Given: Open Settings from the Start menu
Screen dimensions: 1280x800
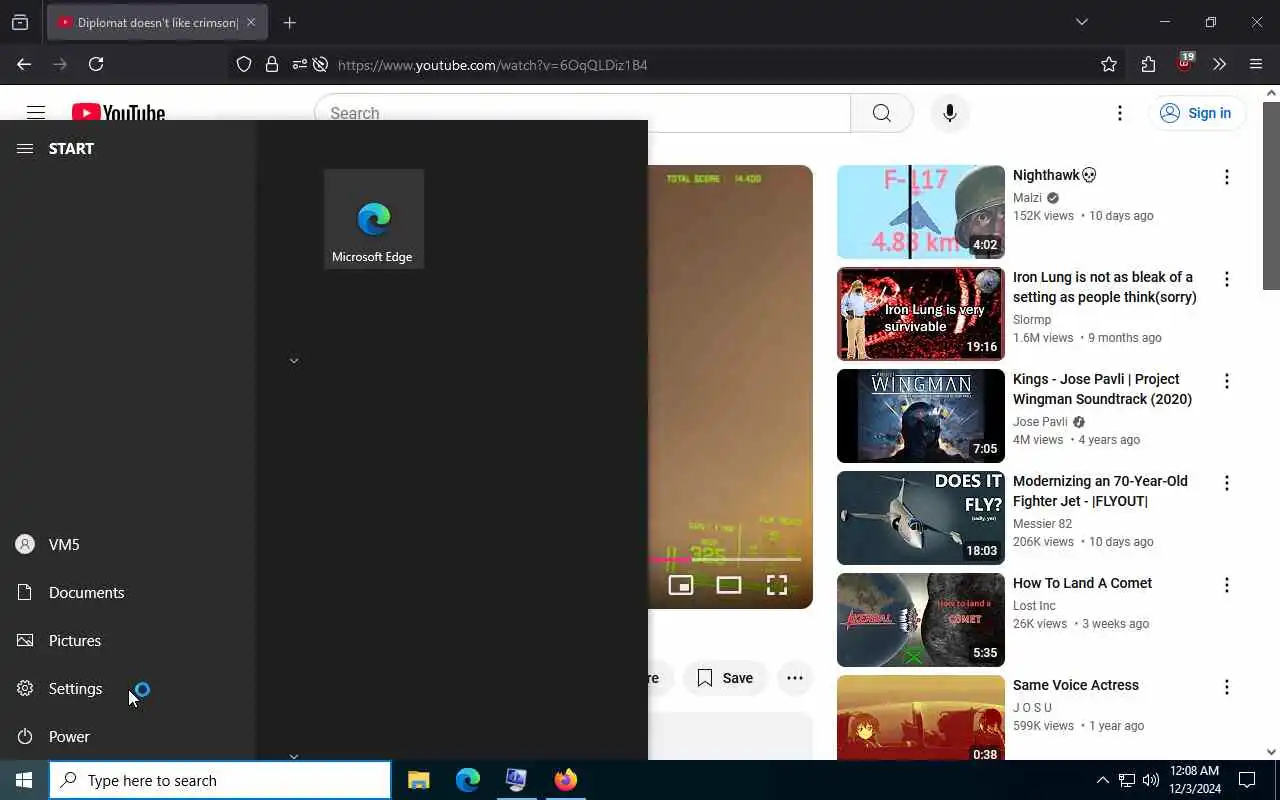Looking at the screenshot, I should [128, 688].
